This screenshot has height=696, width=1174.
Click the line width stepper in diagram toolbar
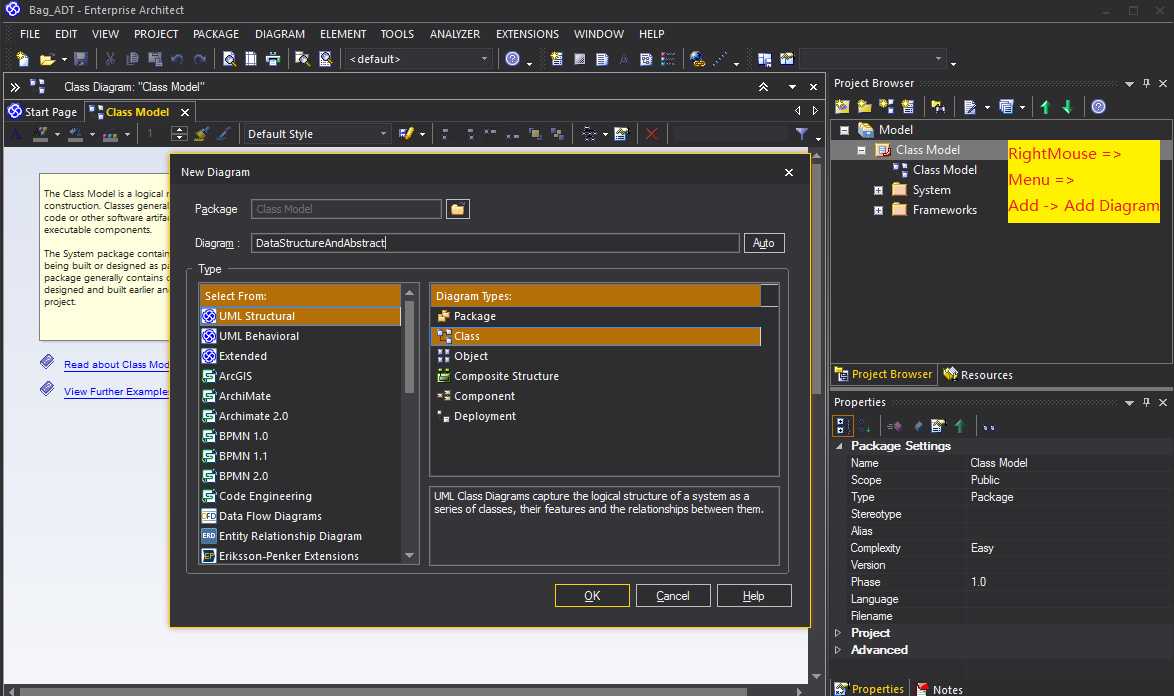178,134
